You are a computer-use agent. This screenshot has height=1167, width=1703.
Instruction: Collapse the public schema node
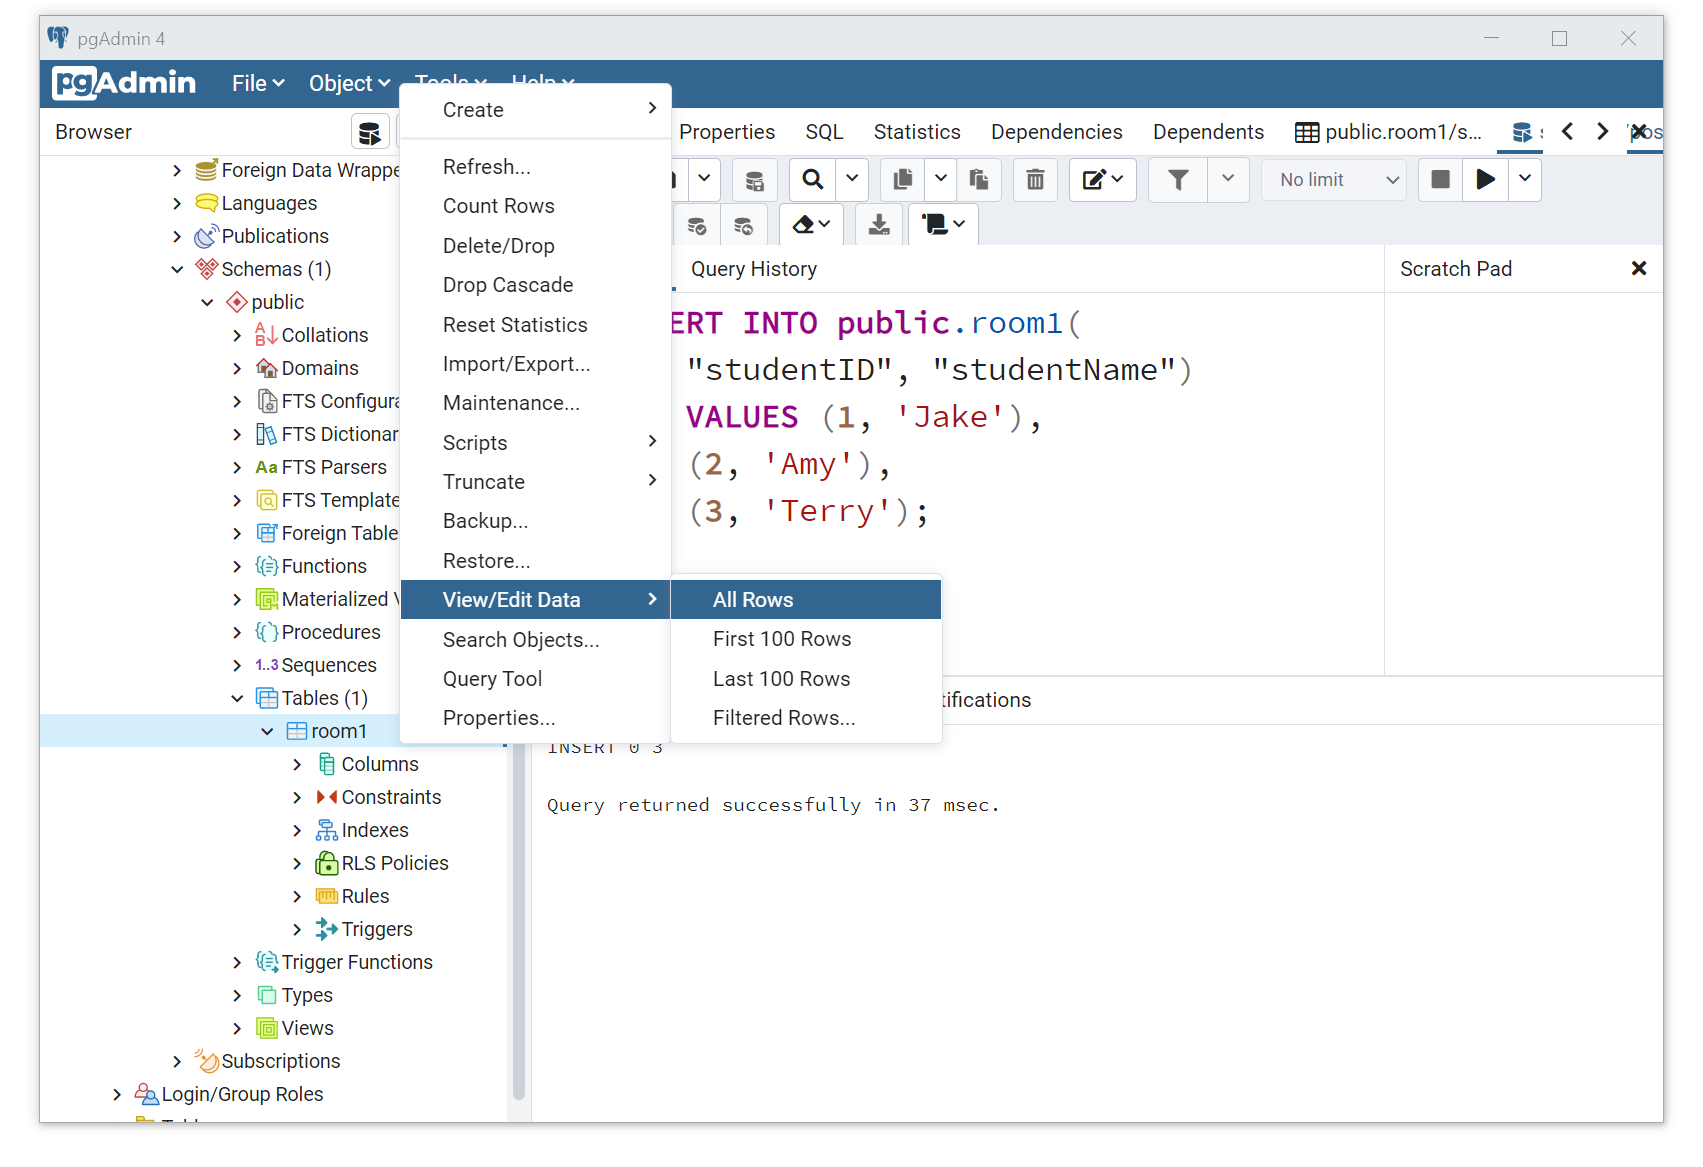pos(207,302)
